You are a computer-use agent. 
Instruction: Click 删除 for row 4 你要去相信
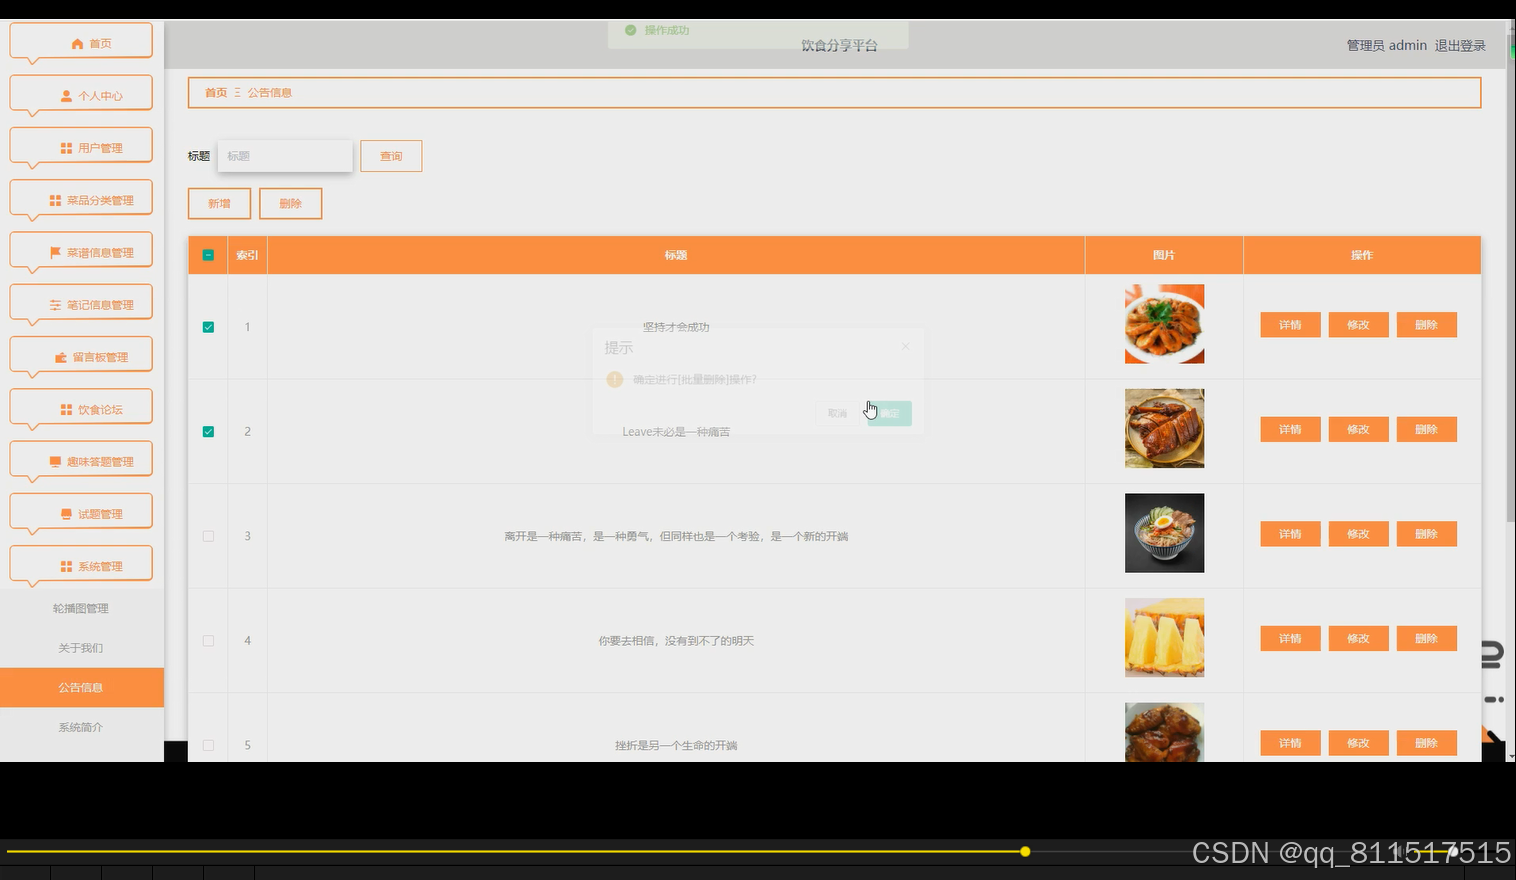click(1426, 638)
